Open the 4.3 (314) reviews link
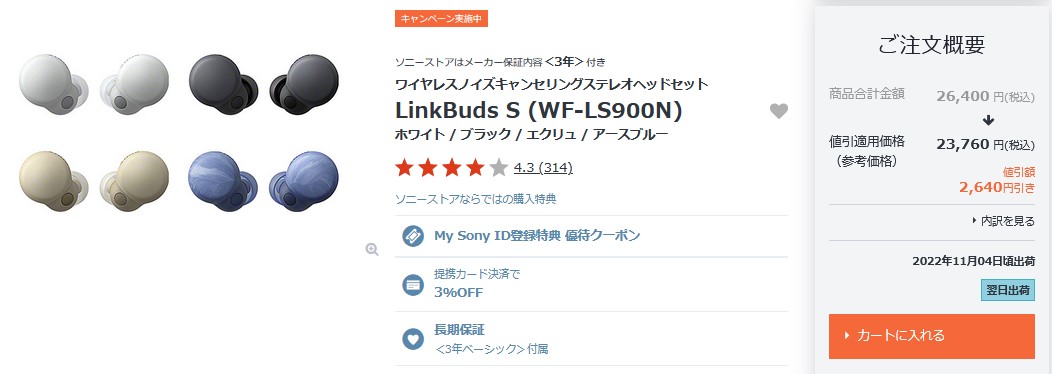 543,167
